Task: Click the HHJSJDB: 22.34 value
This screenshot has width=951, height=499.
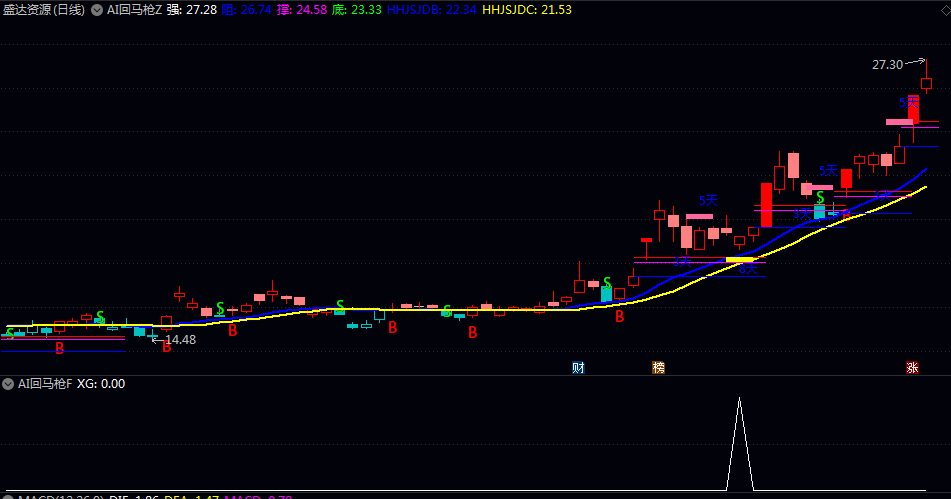Action: [x=432, y=10]
